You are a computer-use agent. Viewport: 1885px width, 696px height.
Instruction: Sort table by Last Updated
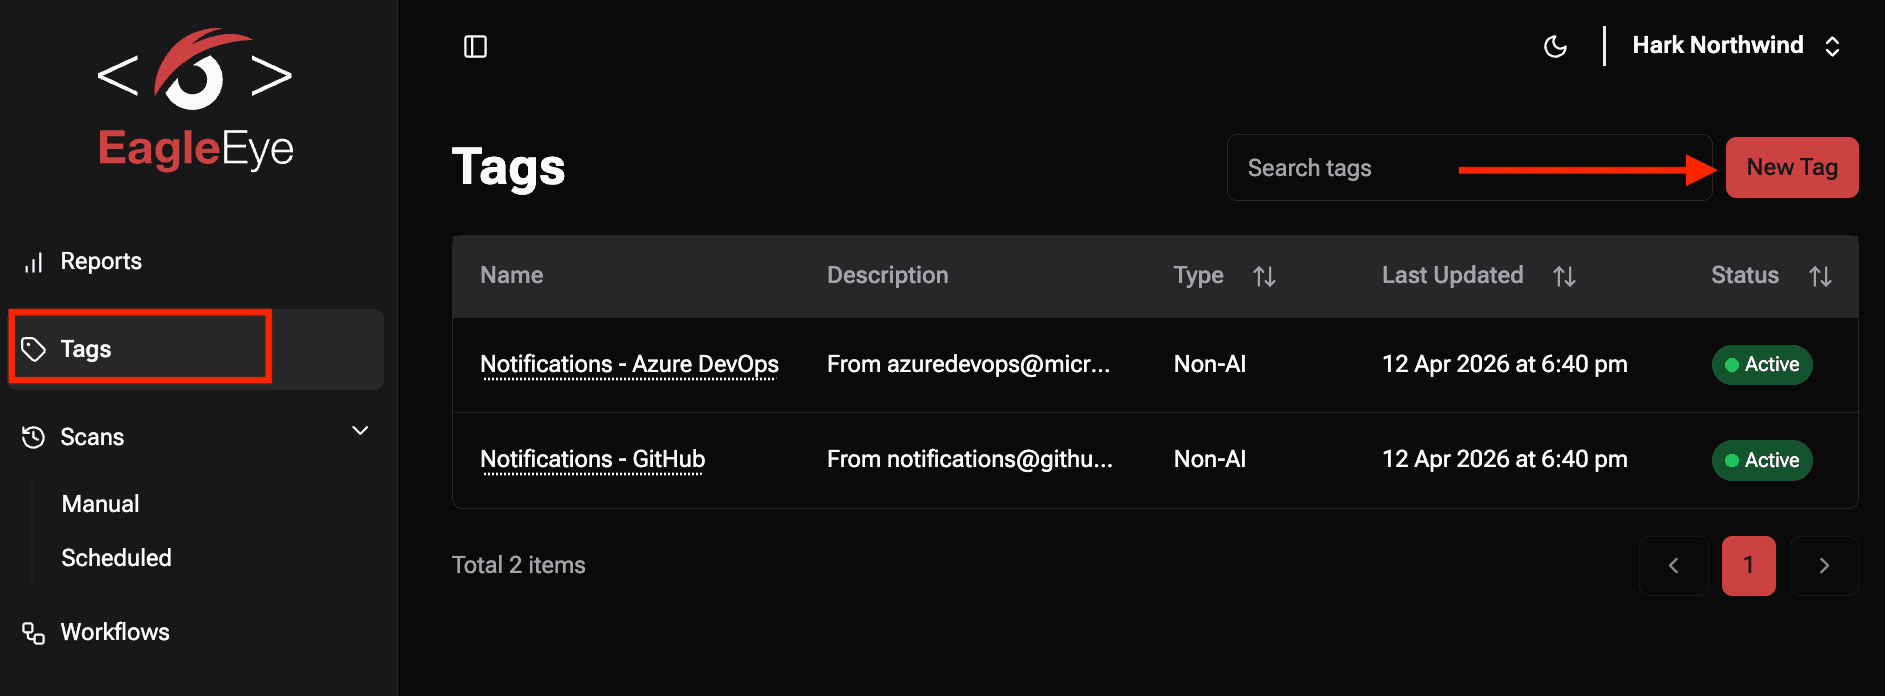(x=1564, y=277)
